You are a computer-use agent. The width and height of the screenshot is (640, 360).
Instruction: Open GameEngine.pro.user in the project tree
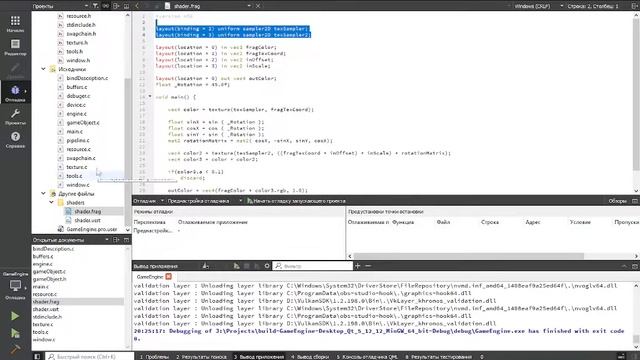click(92, 229)
